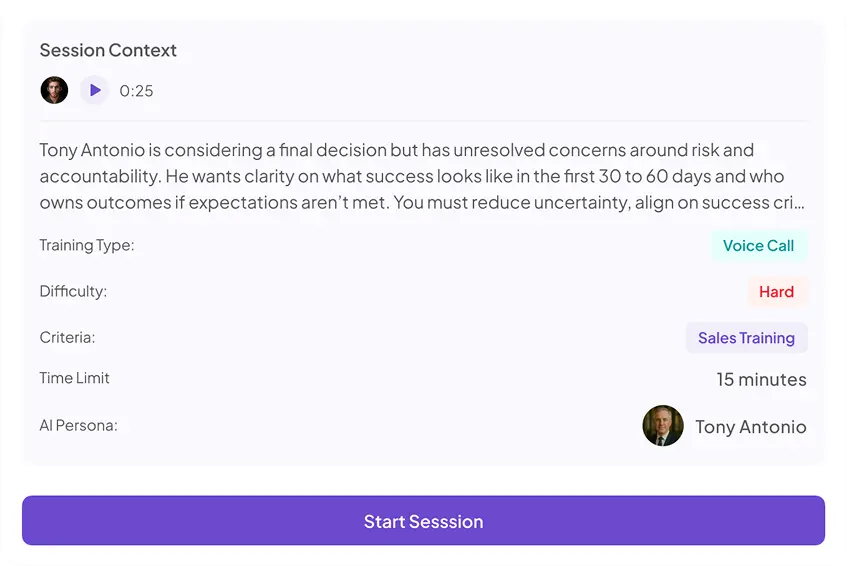Select the Voice Call training type badge
The image size is (848, 566).
(x=758, y=245)
